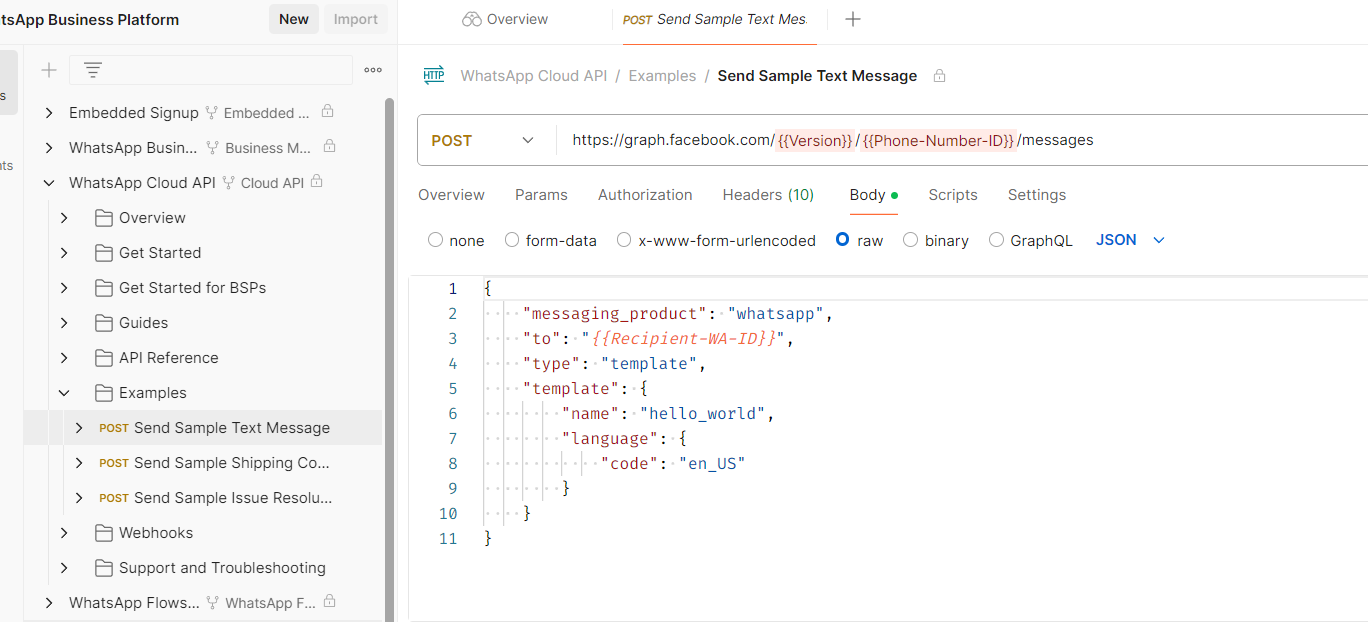The width and height of the screenshot is (1368, 622).
Task: Click the plus icon to open new tab
Action: coord(853,19)
